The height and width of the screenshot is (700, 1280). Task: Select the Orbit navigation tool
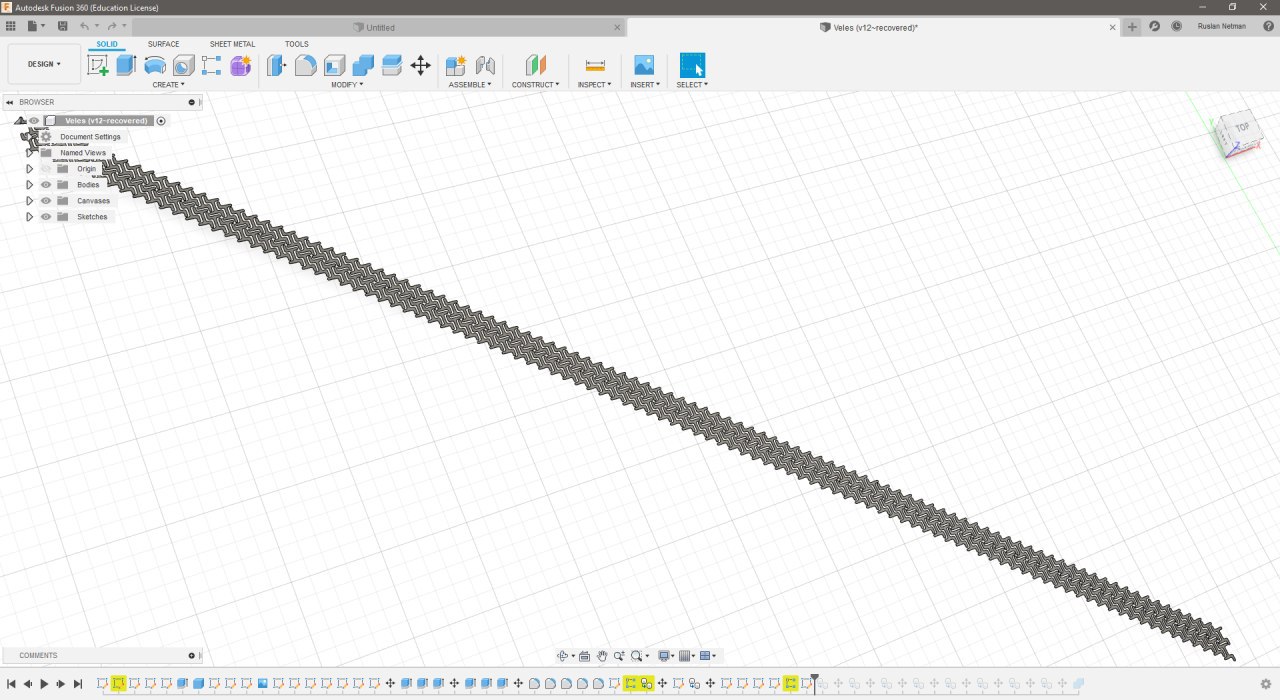point(563,656)
